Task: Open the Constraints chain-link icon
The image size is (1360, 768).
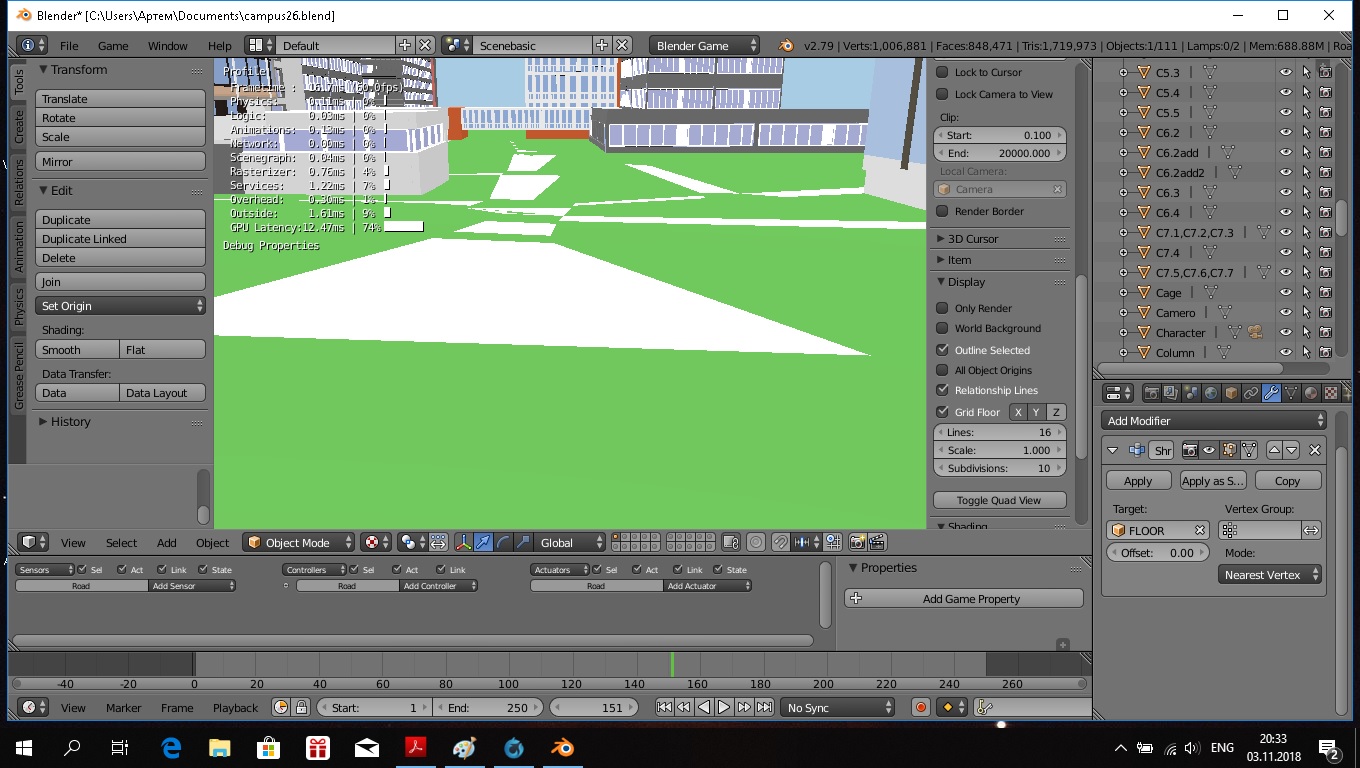Action: 1251,393
